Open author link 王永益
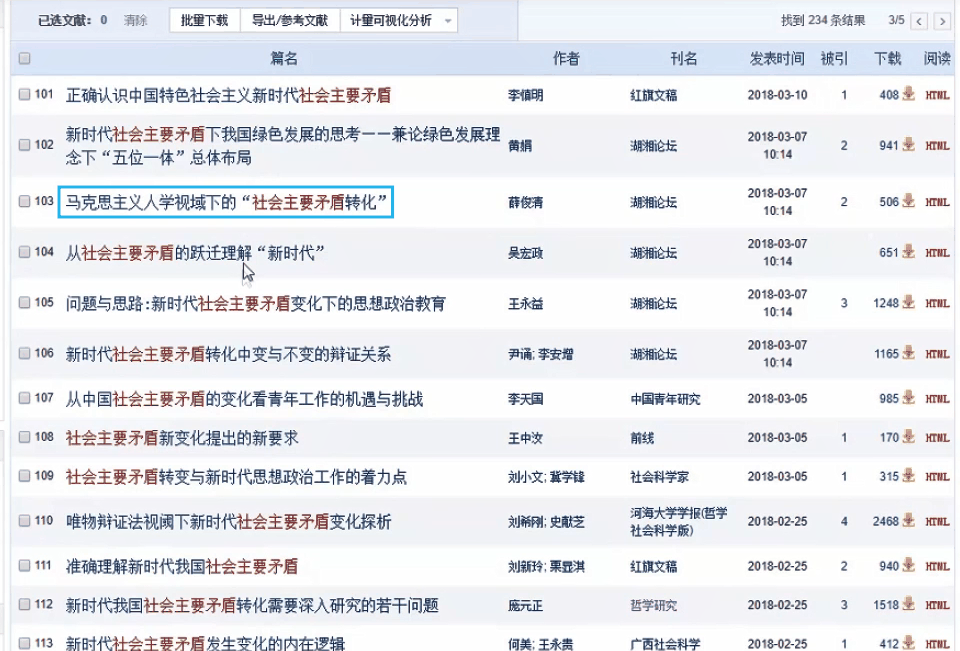Screen dimensions: 960x651 coord(525,304)
